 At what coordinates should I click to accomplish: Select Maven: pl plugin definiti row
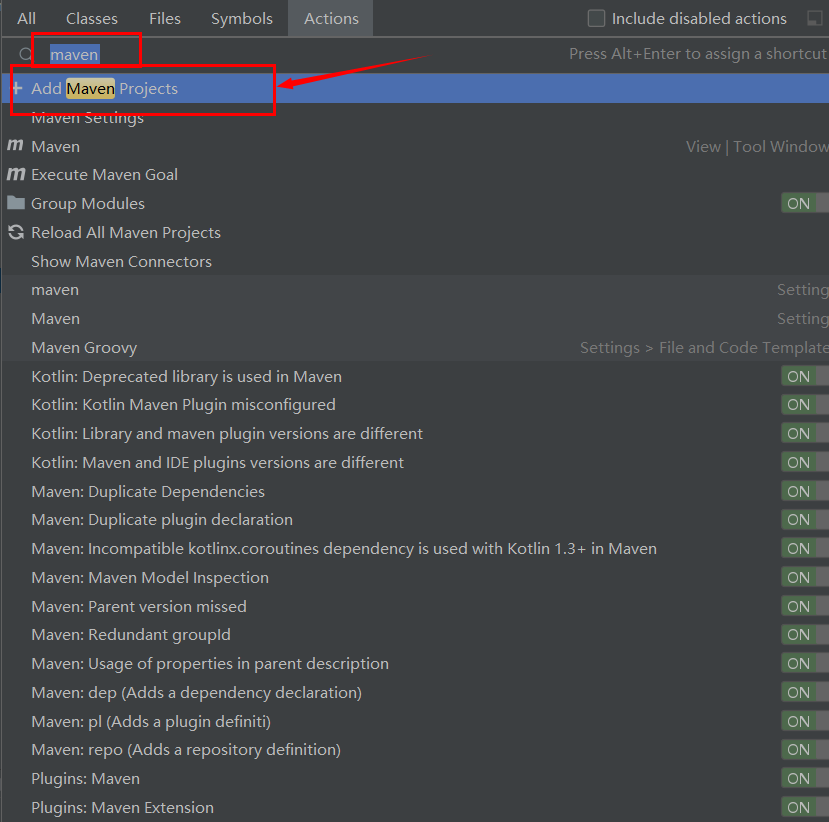415,722
